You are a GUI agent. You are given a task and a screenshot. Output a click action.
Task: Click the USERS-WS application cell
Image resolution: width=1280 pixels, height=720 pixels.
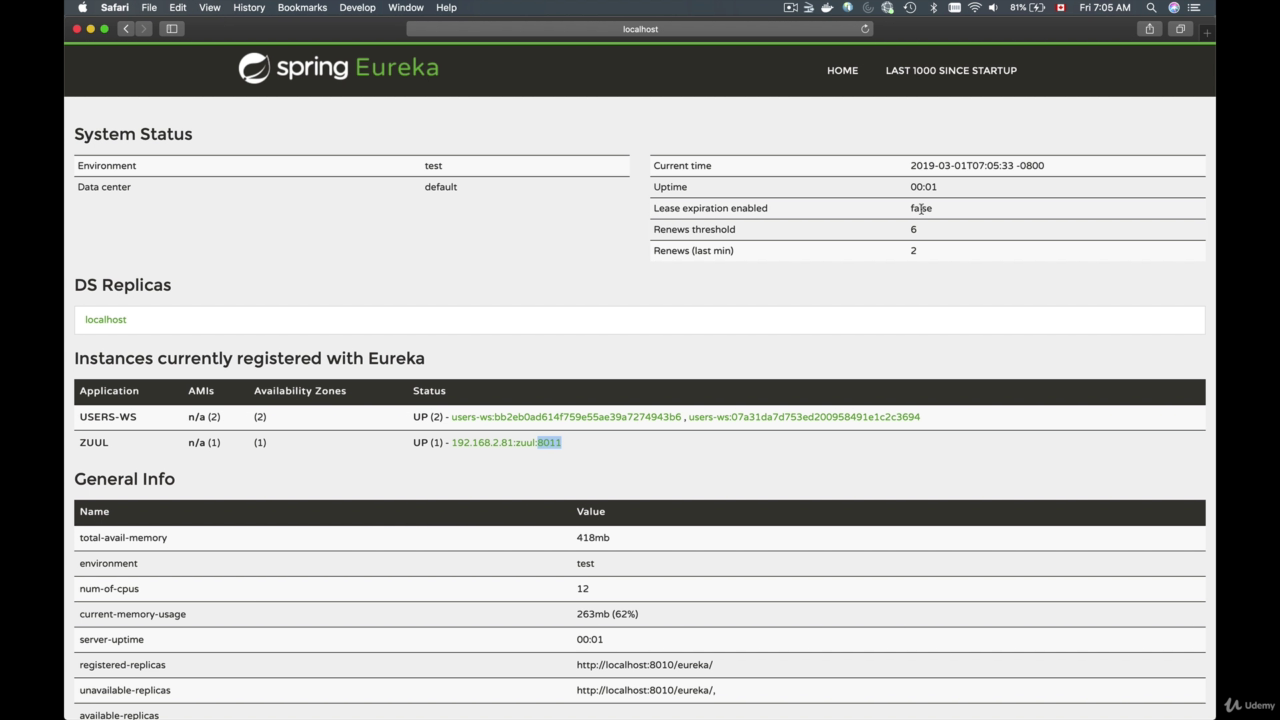pyautogui.click(x=108, y=417)
